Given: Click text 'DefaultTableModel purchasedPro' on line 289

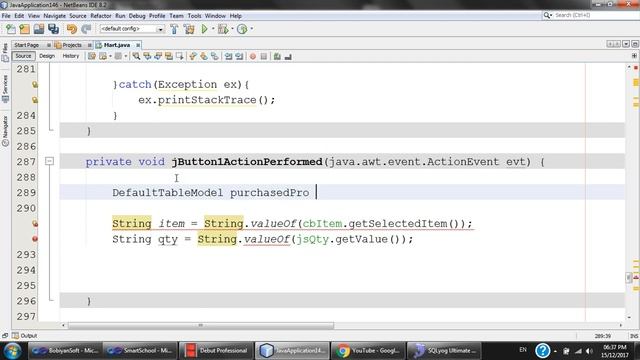Looking at the screenshot, I should [x=211, y=193].
